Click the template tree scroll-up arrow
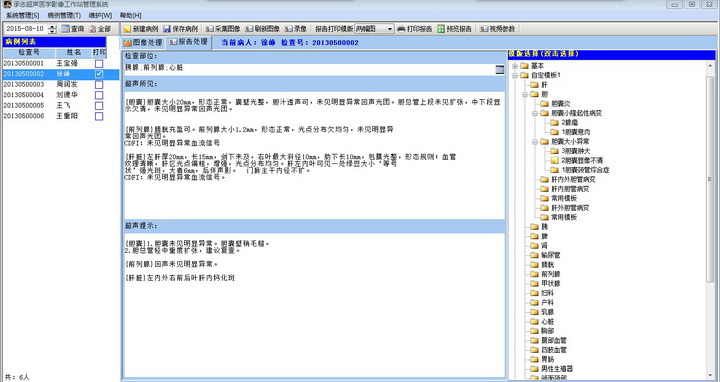Screen dimensions: 720x382 tap(711, 66)
